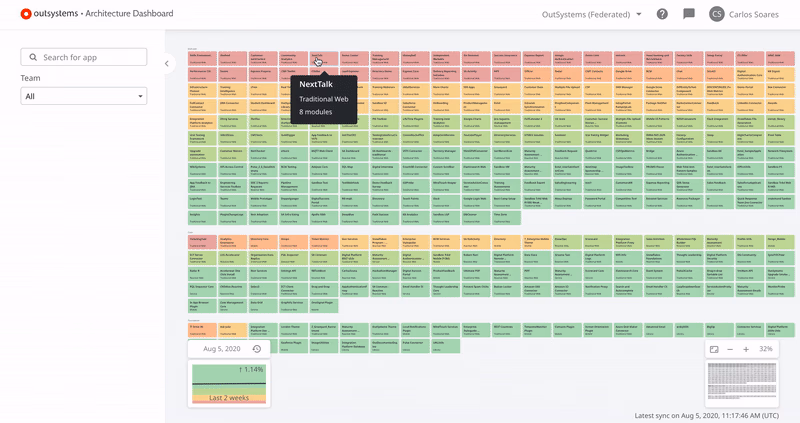Open the history clock icon beside the date
The height and width of the screenshot is (423, 800).
257,349
